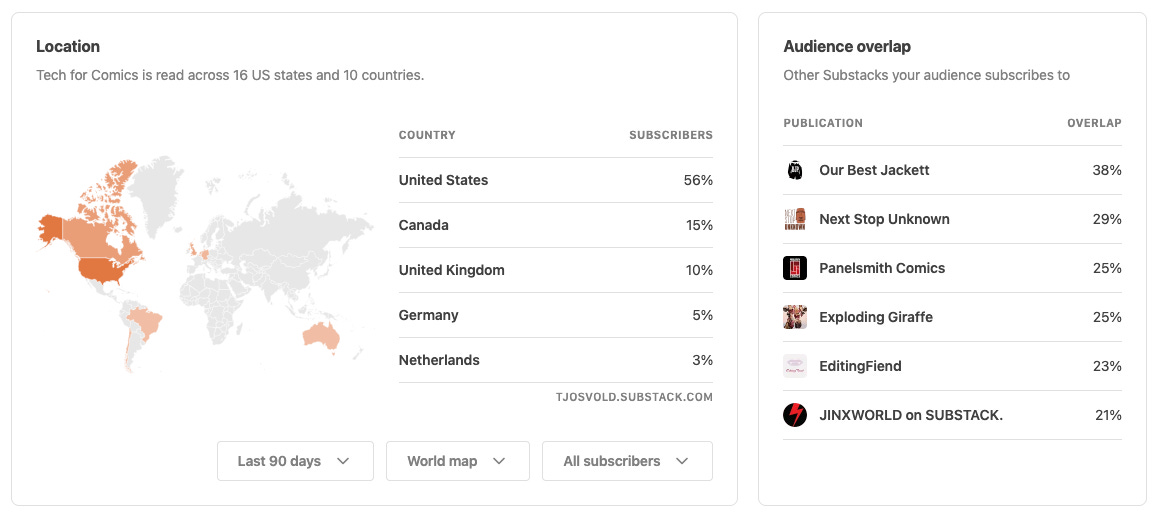Select the Netherlands country row
Screen dimensions: 1160x517
point(556,360)
